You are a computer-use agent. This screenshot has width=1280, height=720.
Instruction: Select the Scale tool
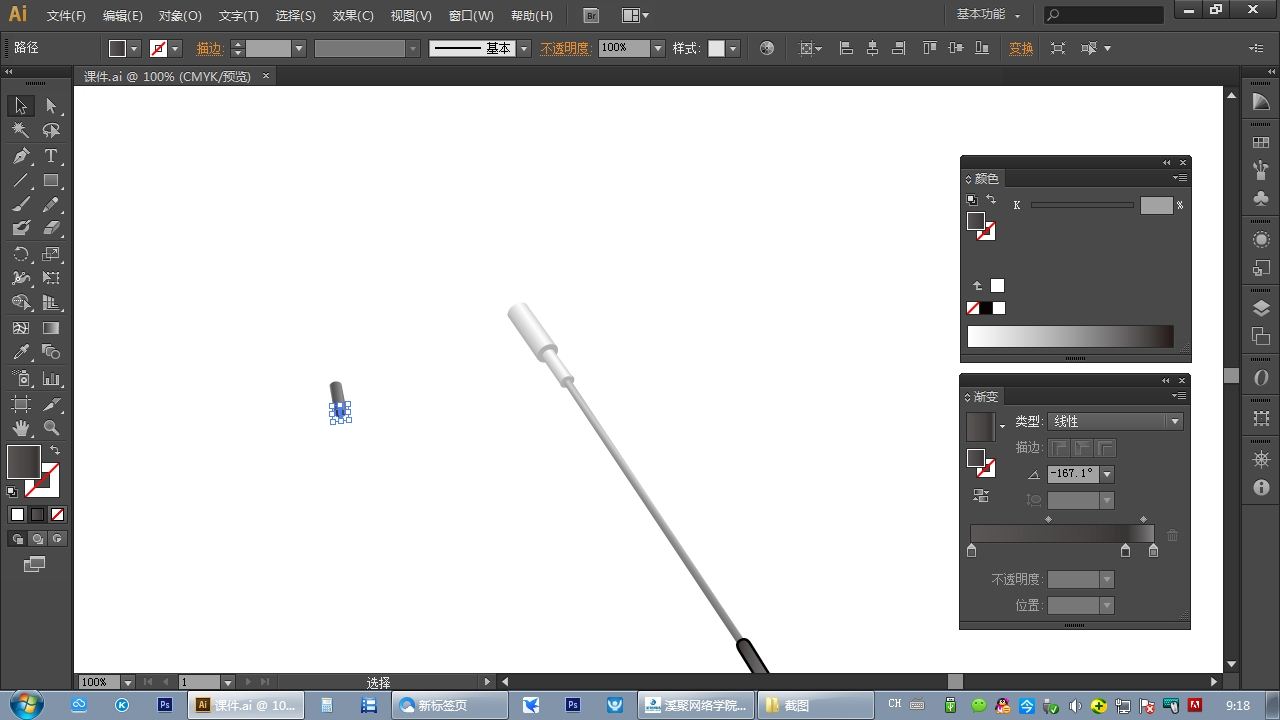51,254
